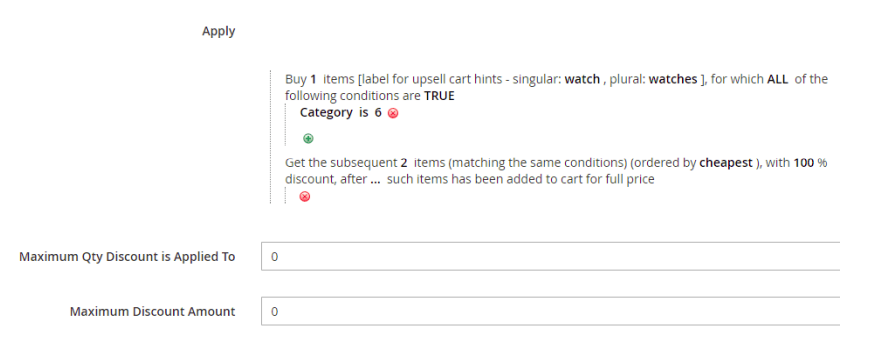Screen dimensions: 876x360
Task: Delete the Buy/Get rule with red X
Action: (304, 196)
